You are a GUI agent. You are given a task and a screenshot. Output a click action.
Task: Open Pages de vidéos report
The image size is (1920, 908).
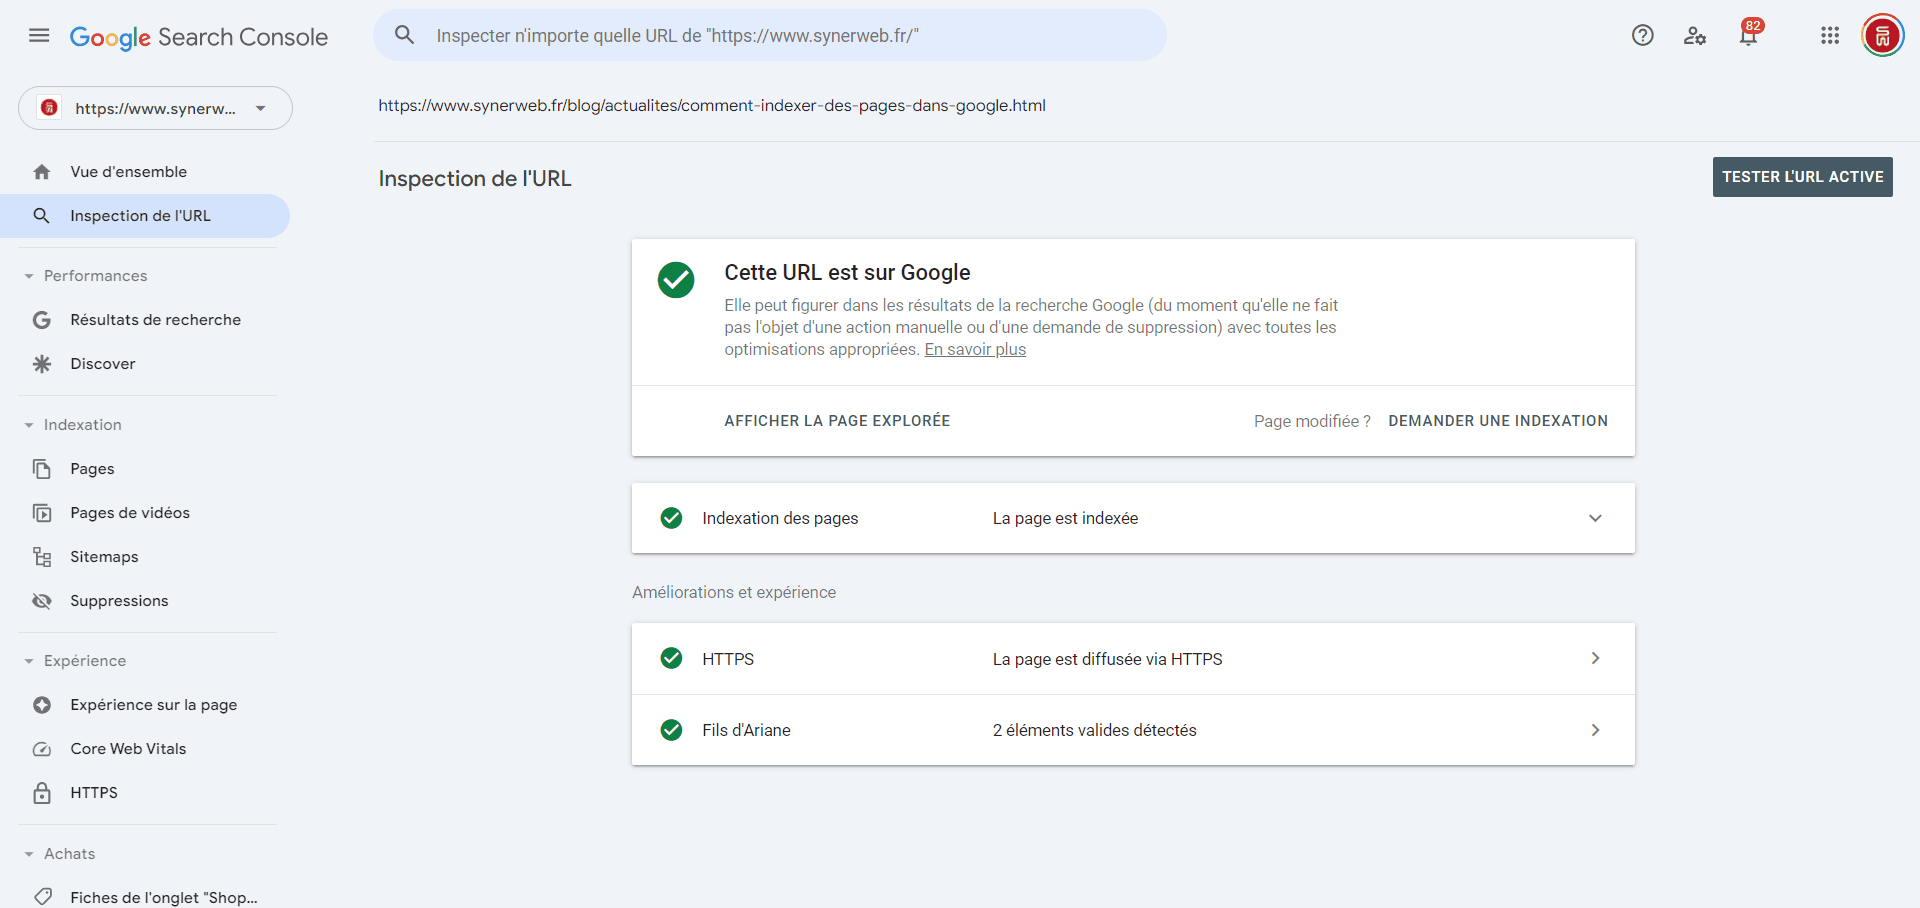click(145, 513)
